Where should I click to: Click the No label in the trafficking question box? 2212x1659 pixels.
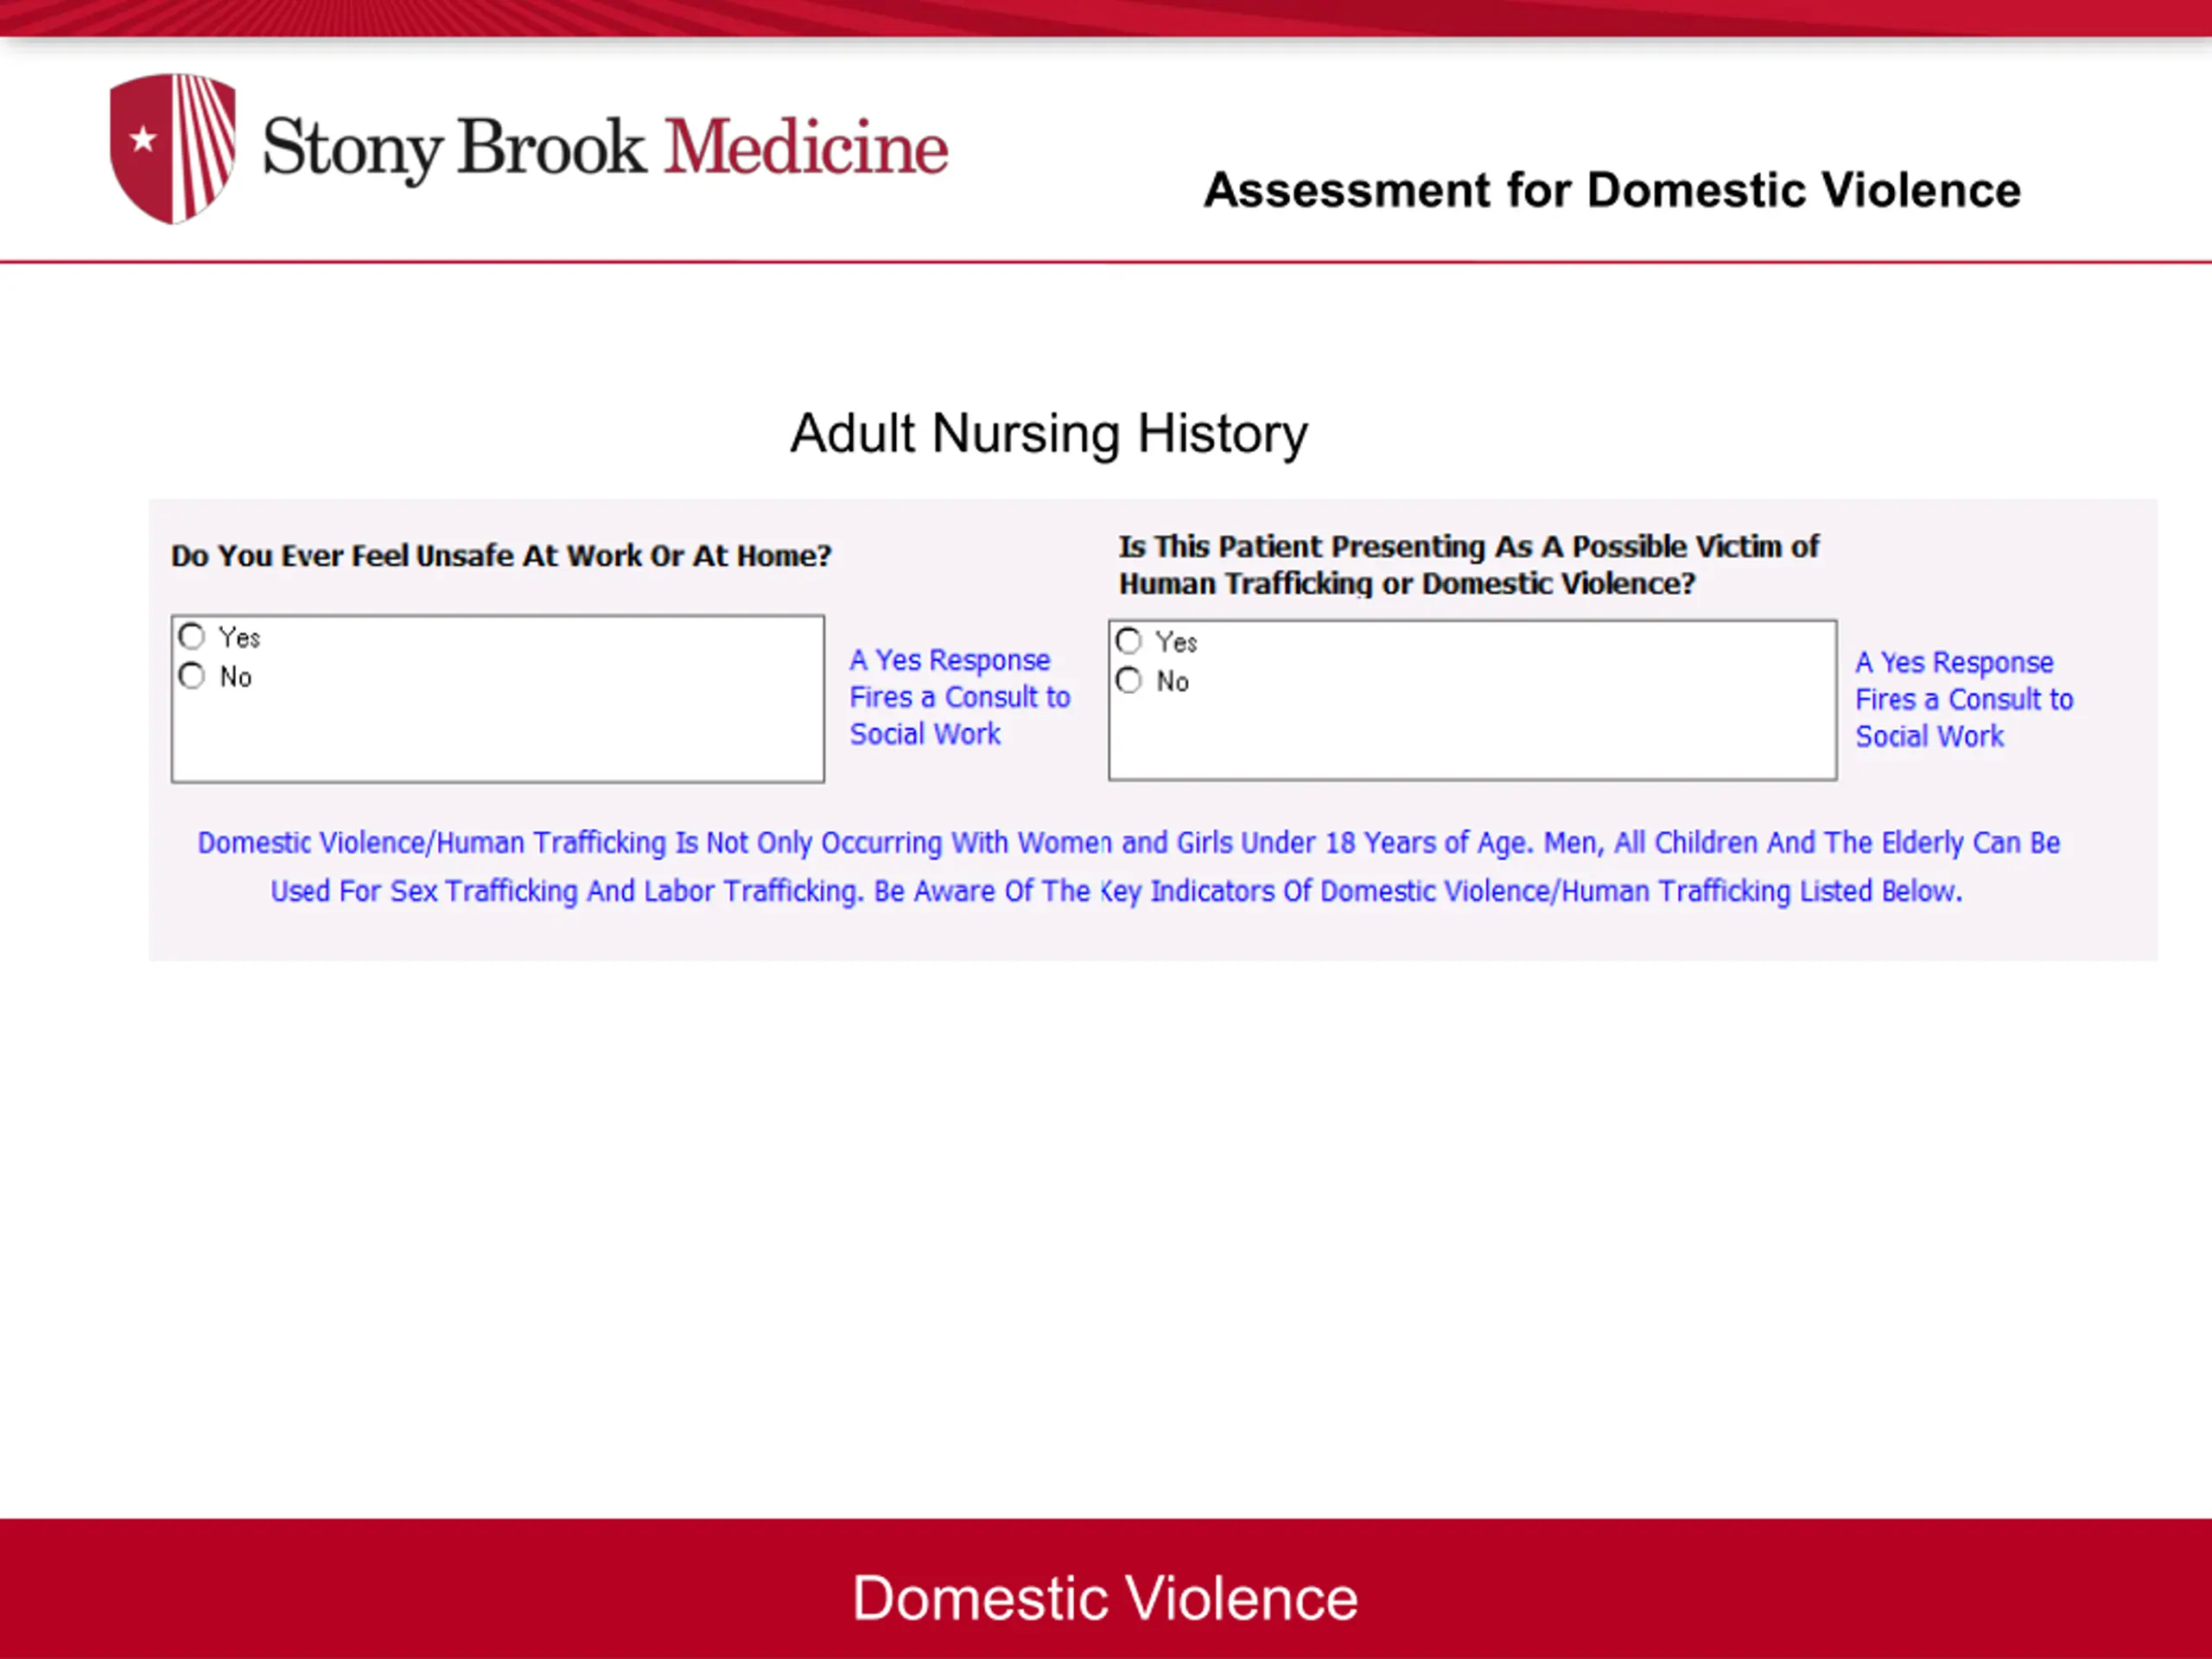tap(1172, 682)
